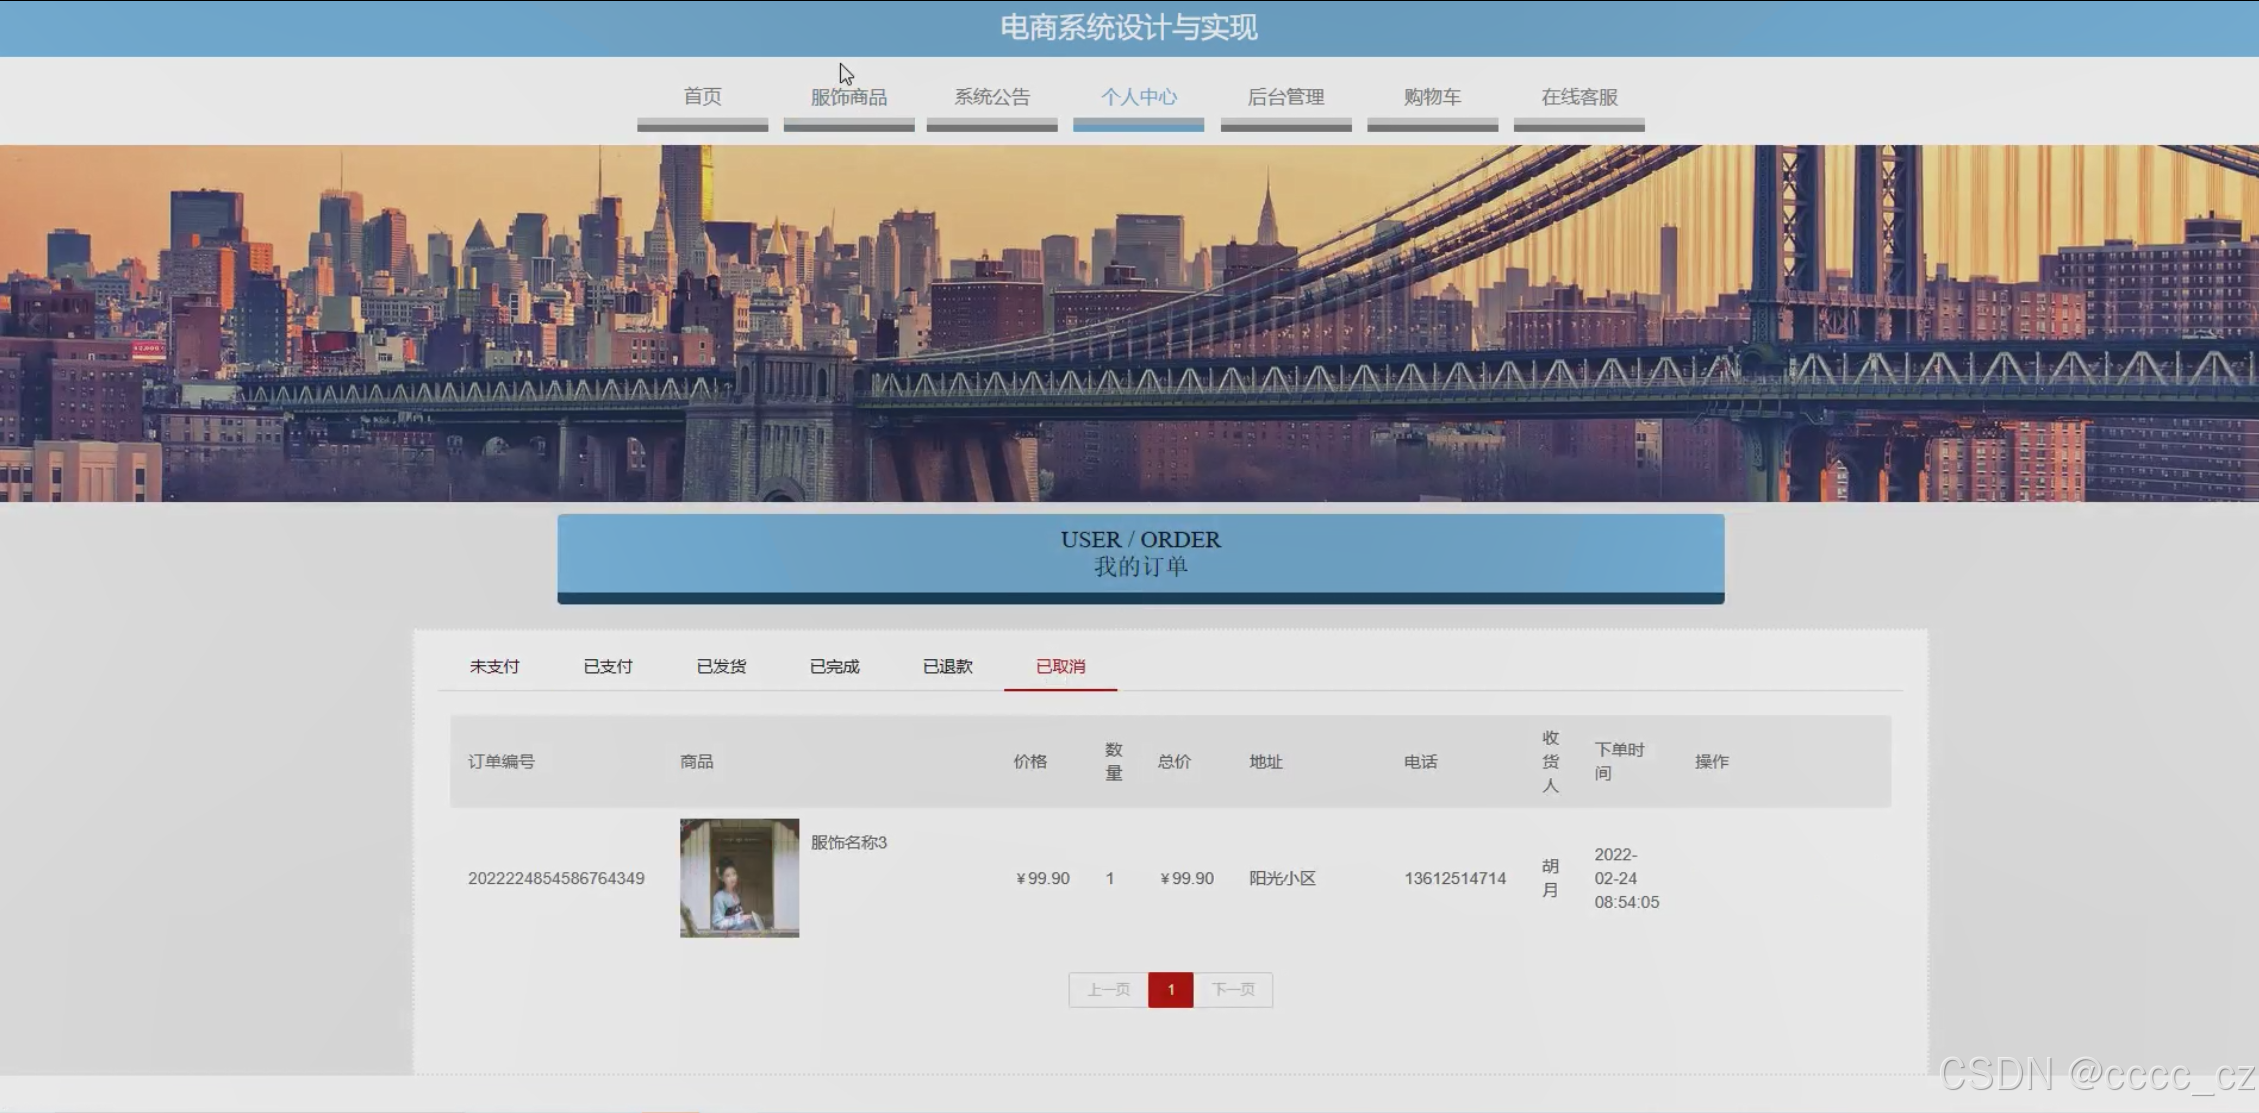2259x1113 pixels.
Task: Open the 系统公告 announcements page
Action: point(991,97)
